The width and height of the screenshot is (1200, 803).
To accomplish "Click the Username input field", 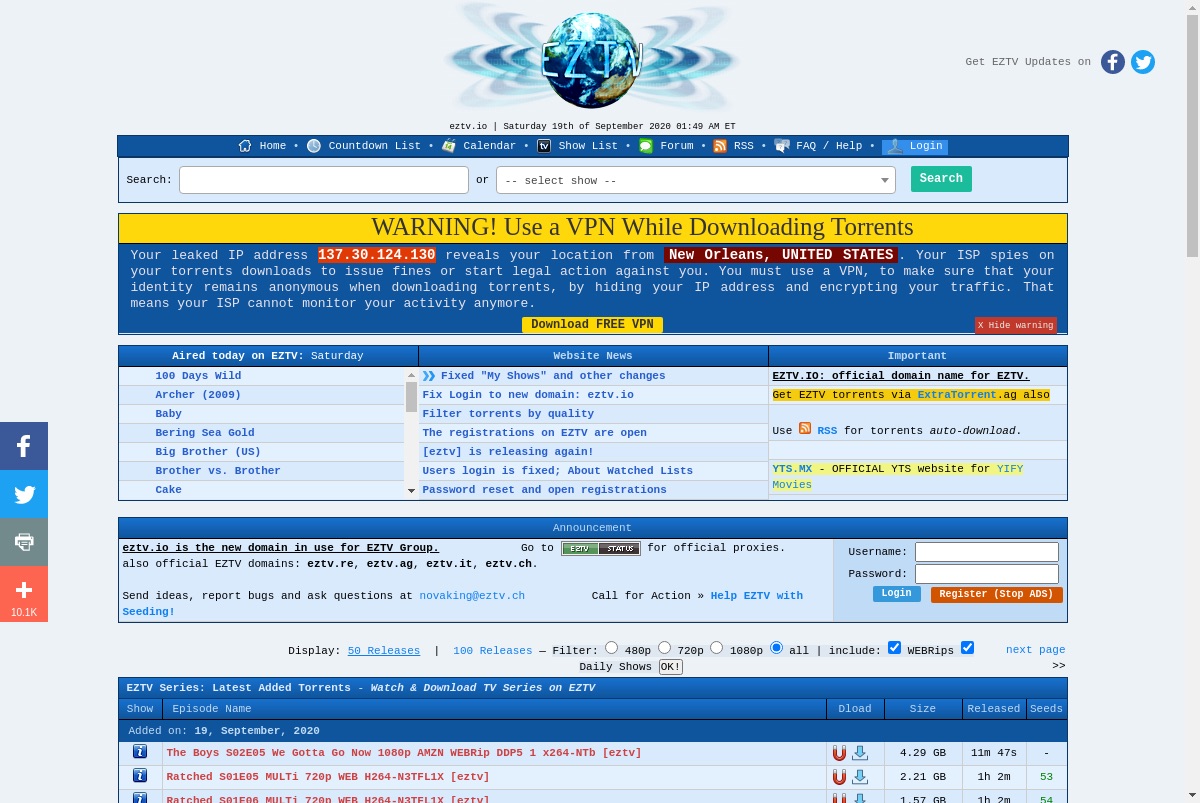I will (987, 552).
